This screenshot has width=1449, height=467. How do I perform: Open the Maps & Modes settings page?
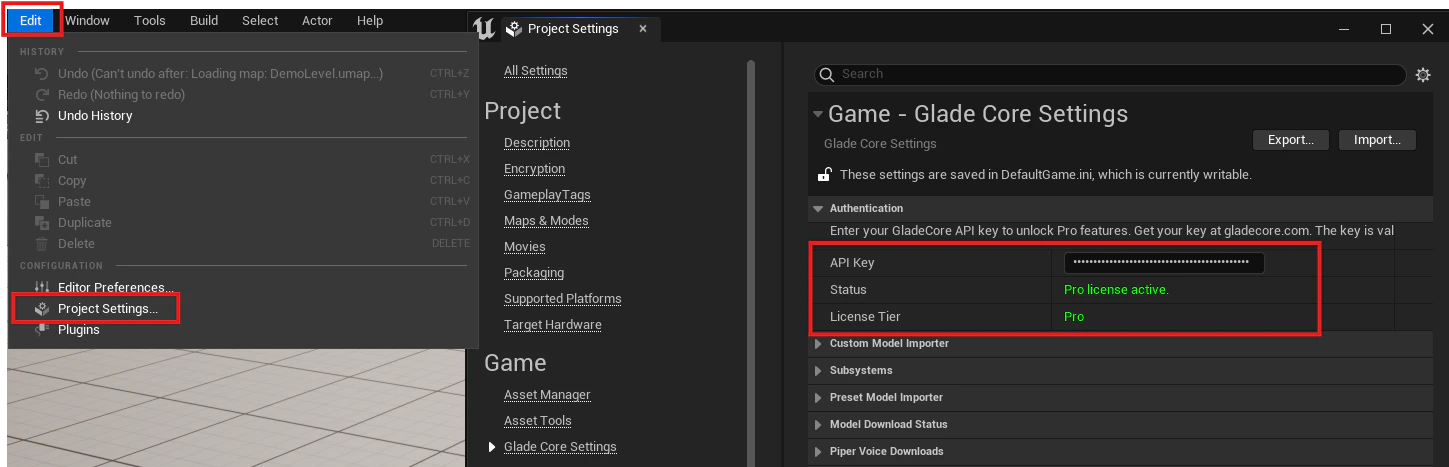click(x=546, y=221)
